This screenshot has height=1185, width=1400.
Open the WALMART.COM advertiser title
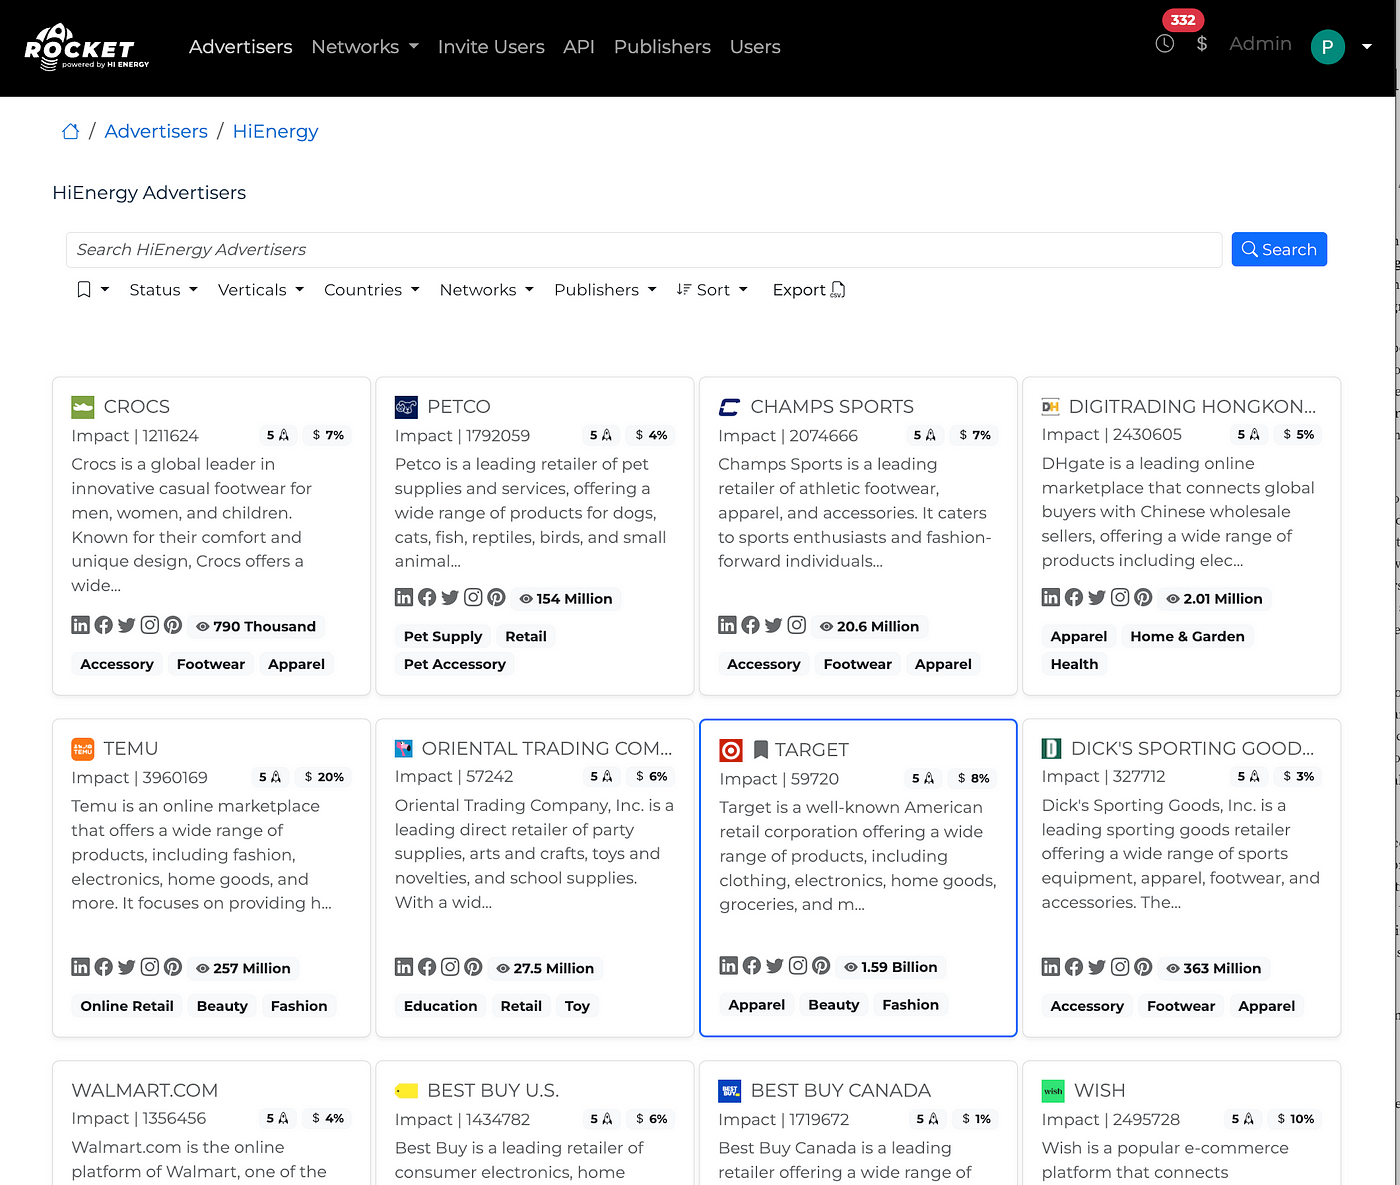[145, 1090]
